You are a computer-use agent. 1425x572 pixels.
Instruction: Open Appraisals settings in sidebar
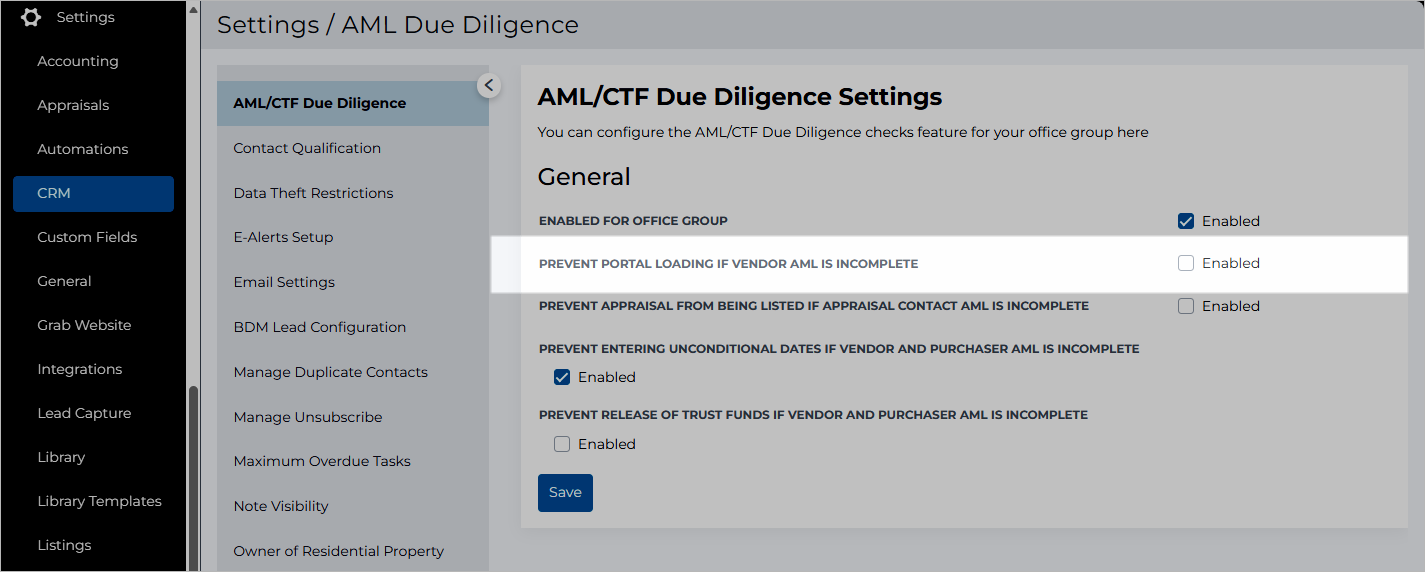pyautogui.click(x=73, y=105)
